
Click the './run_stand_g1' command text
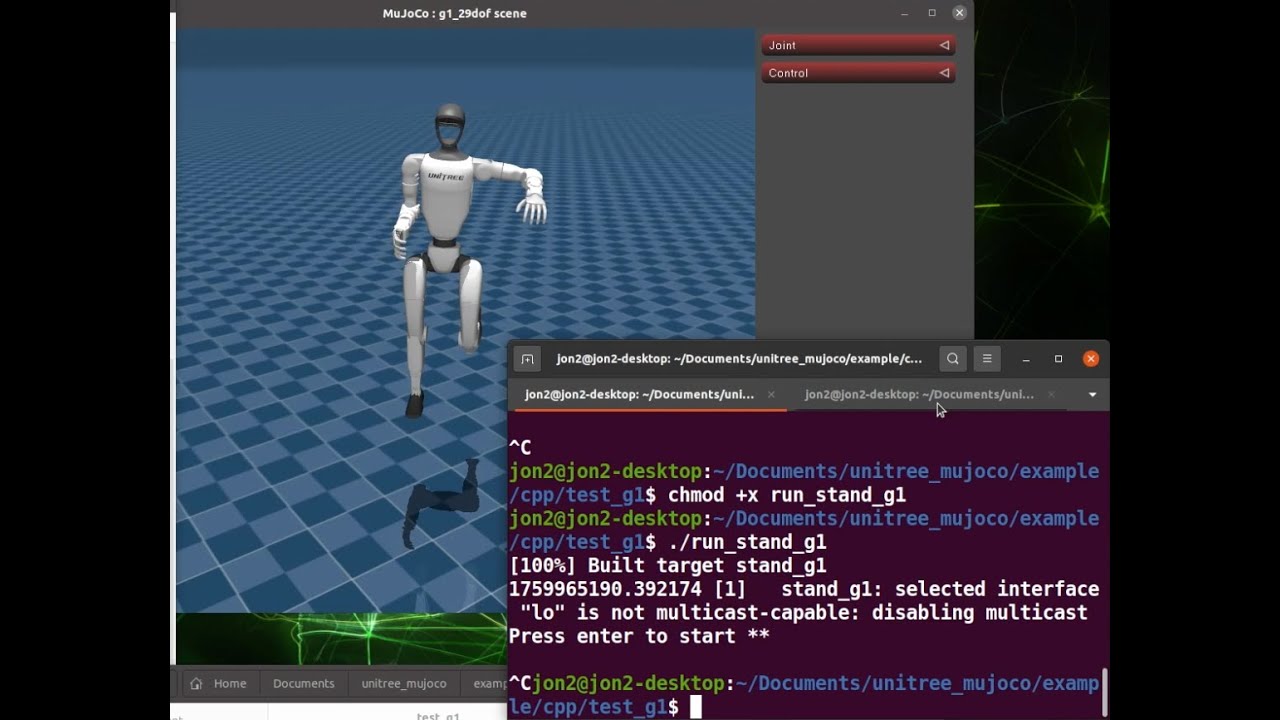tap(746, 542)
